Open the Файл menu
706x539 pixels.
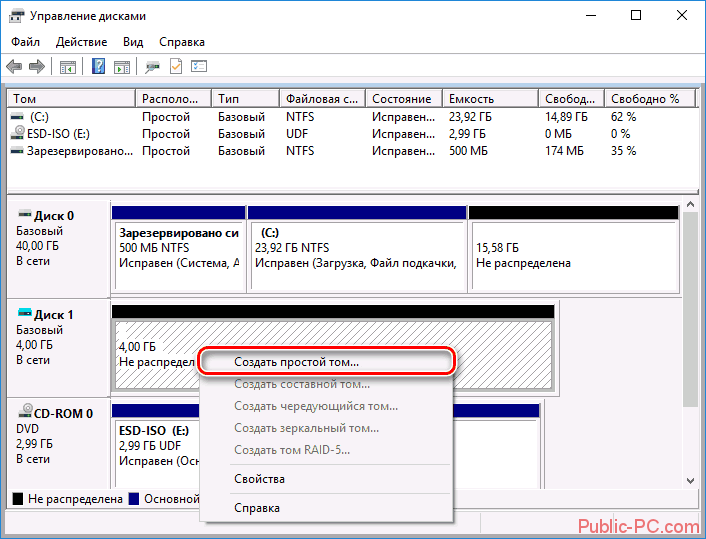25,42
